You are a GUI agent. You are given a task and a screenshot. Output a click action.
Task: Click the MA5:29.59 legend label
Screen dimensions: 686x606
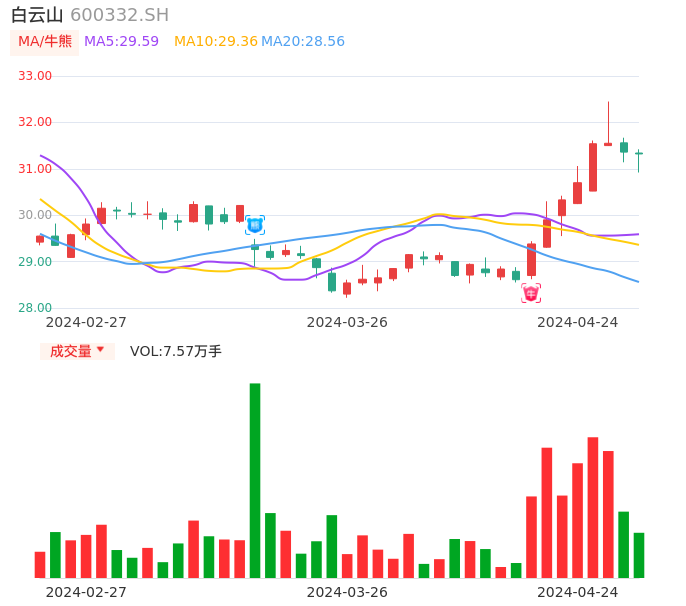[x=121, y=42]
